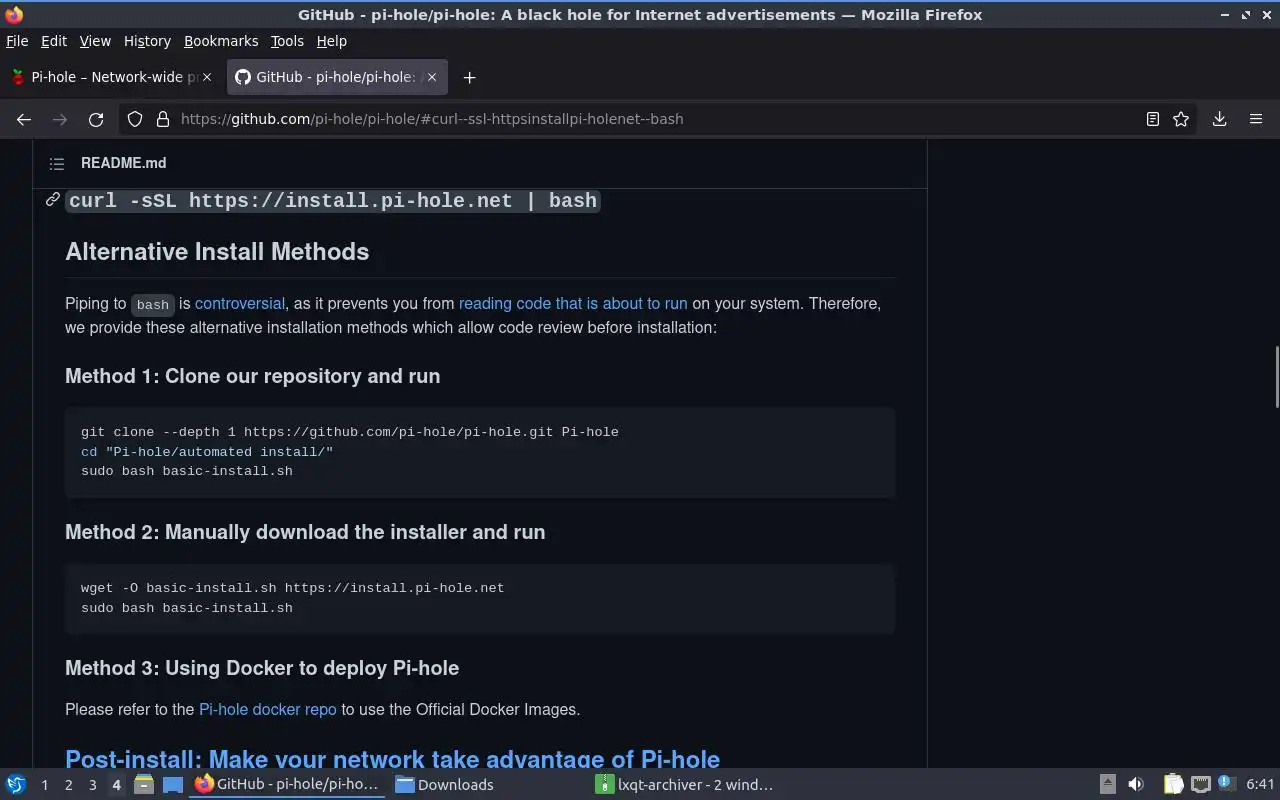Switch to virtual desktop 2

tap(68, 784)
